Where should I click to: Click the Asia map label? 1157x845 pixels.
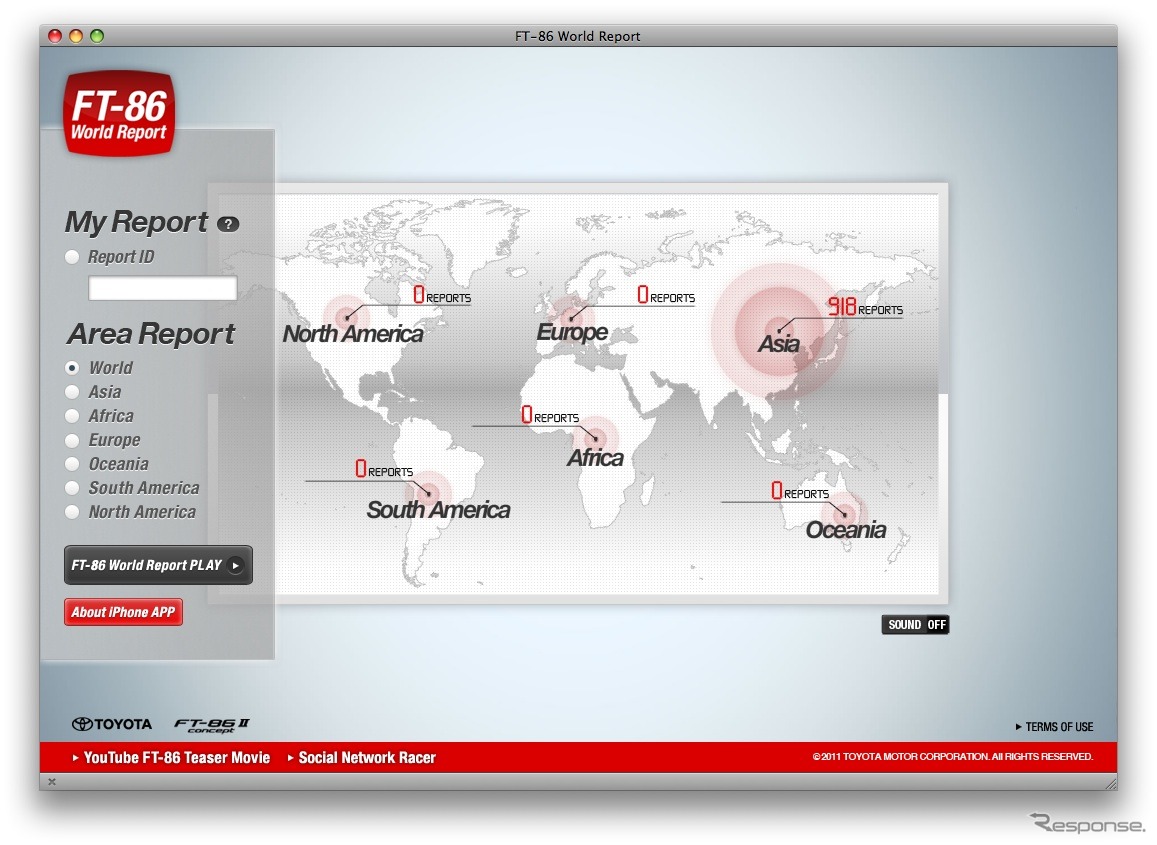click(x=779, y=345)
